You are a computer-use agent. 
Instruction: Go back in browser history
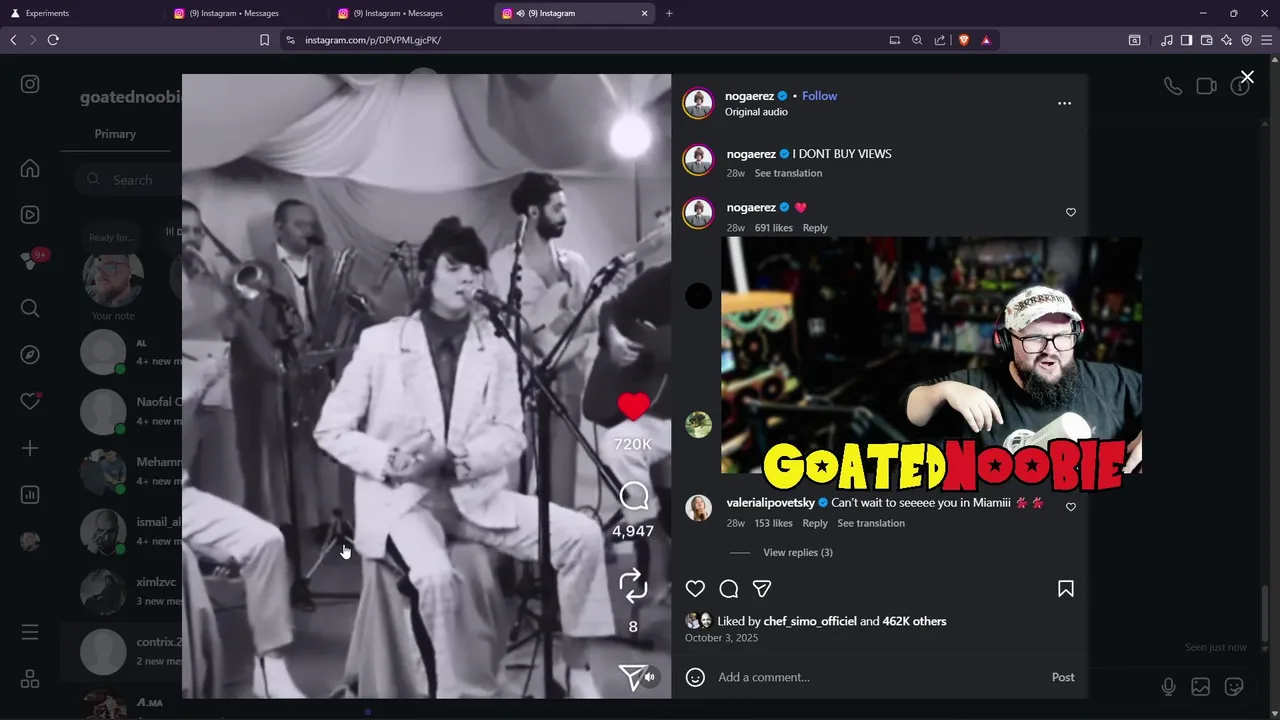tap(13, 40)
